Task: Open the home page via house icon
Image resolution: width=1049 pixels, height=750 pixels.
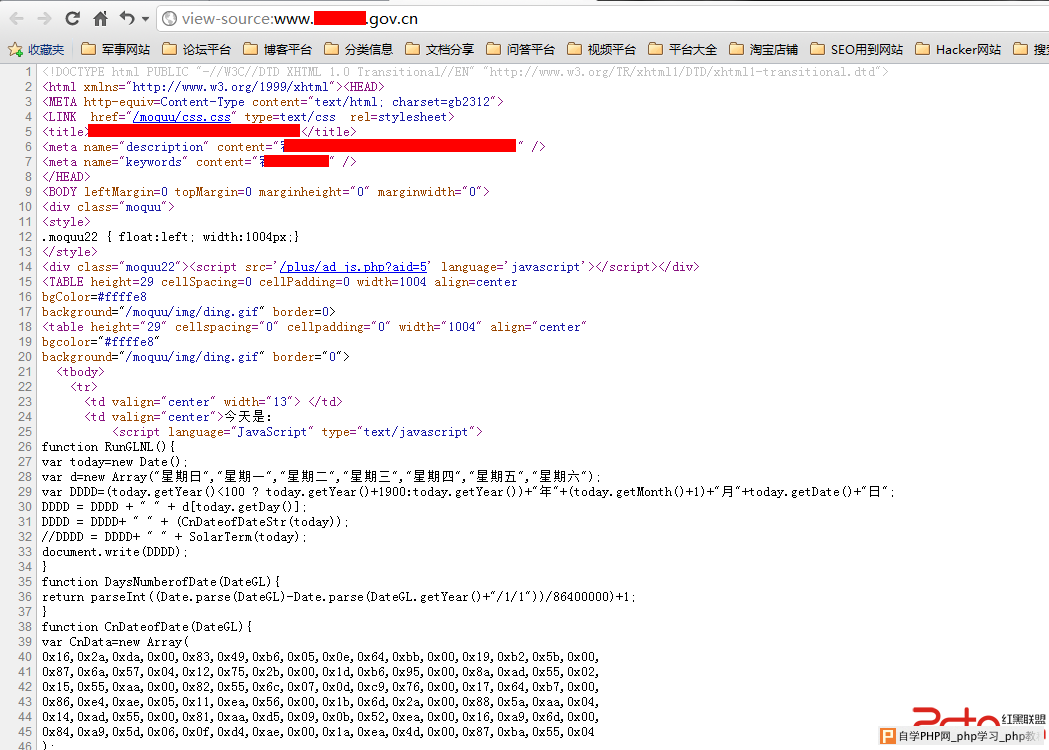Action: (100, 19)
